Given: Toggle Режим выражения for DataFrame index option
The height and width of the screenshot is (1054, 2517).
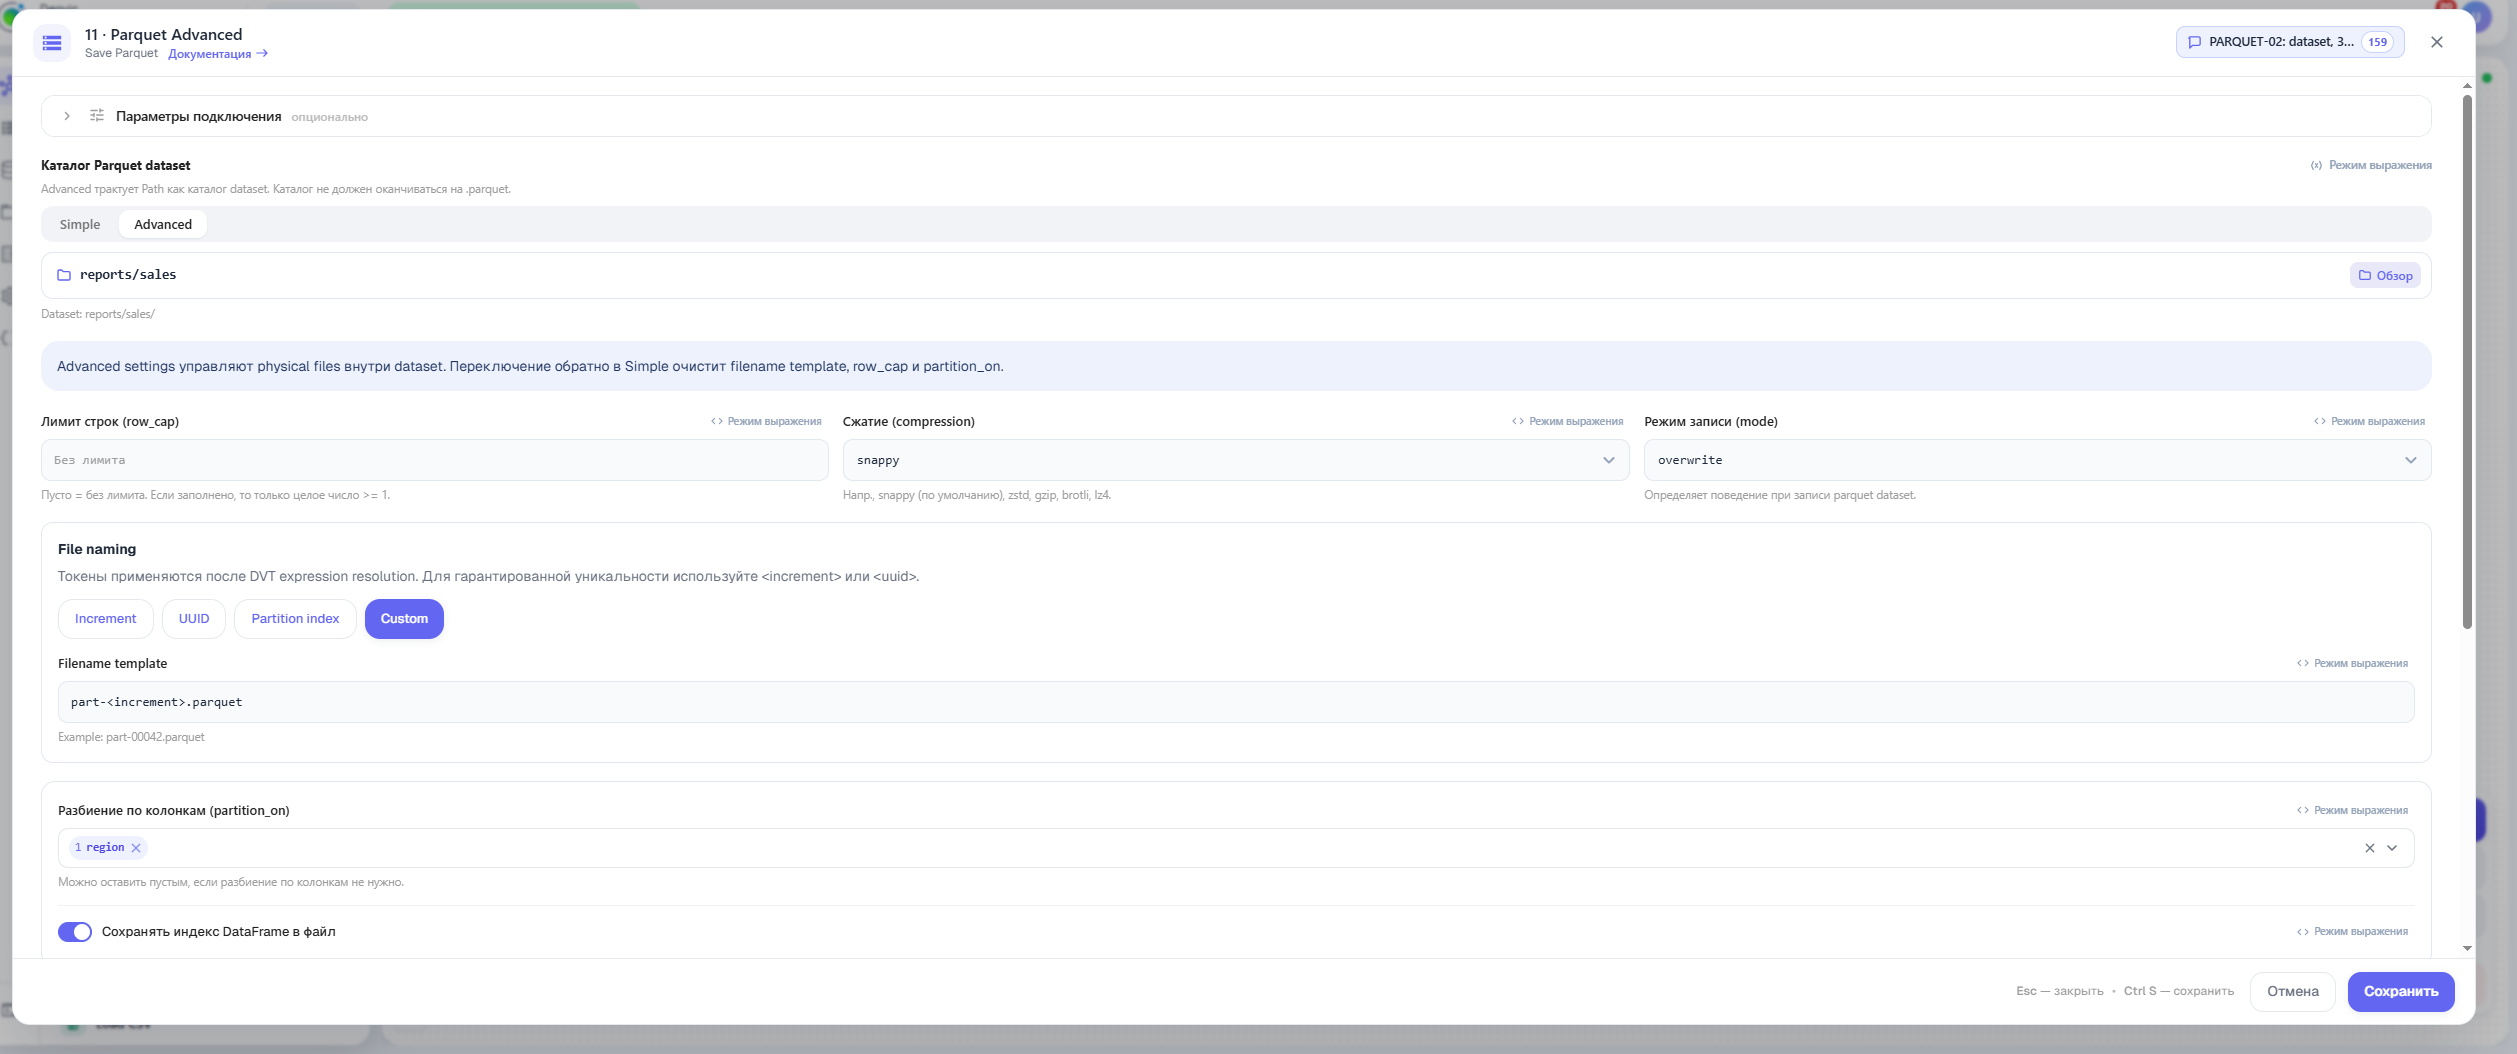Looking at the screenshot, I should click(x=2352, y=931).
